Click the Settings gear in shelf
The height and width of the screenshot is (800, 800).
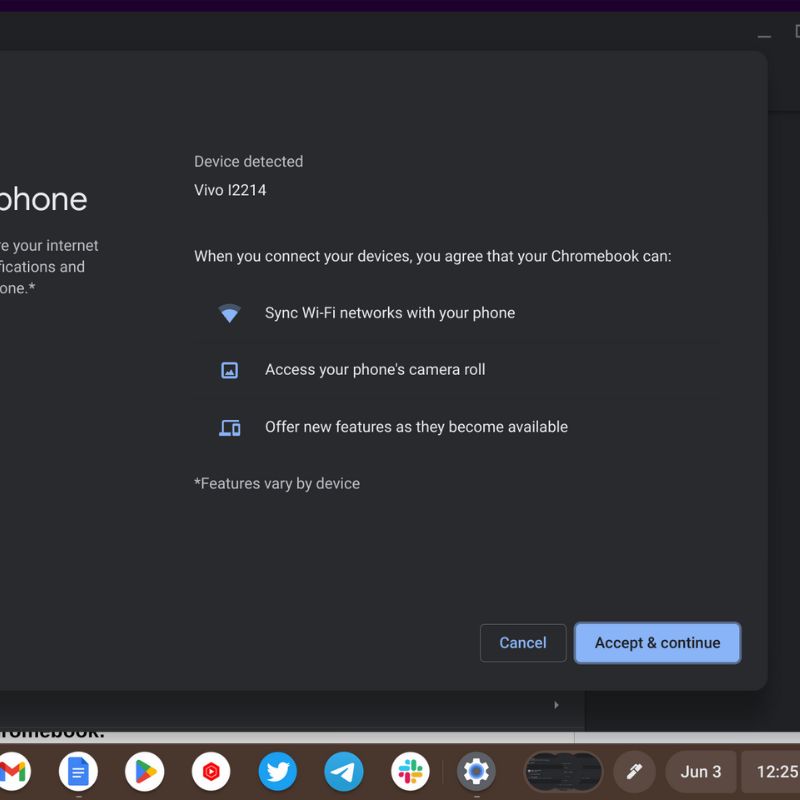476,771
